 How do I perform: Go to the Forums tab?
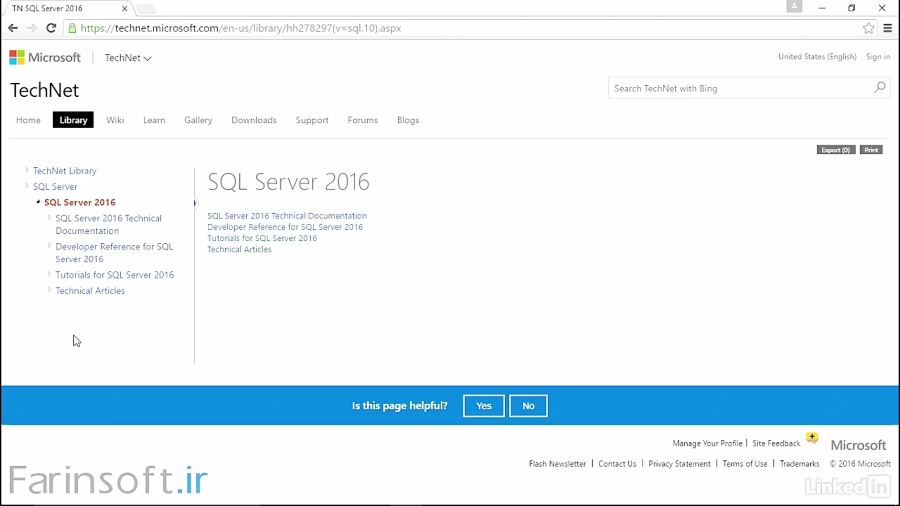pos(362,120)
